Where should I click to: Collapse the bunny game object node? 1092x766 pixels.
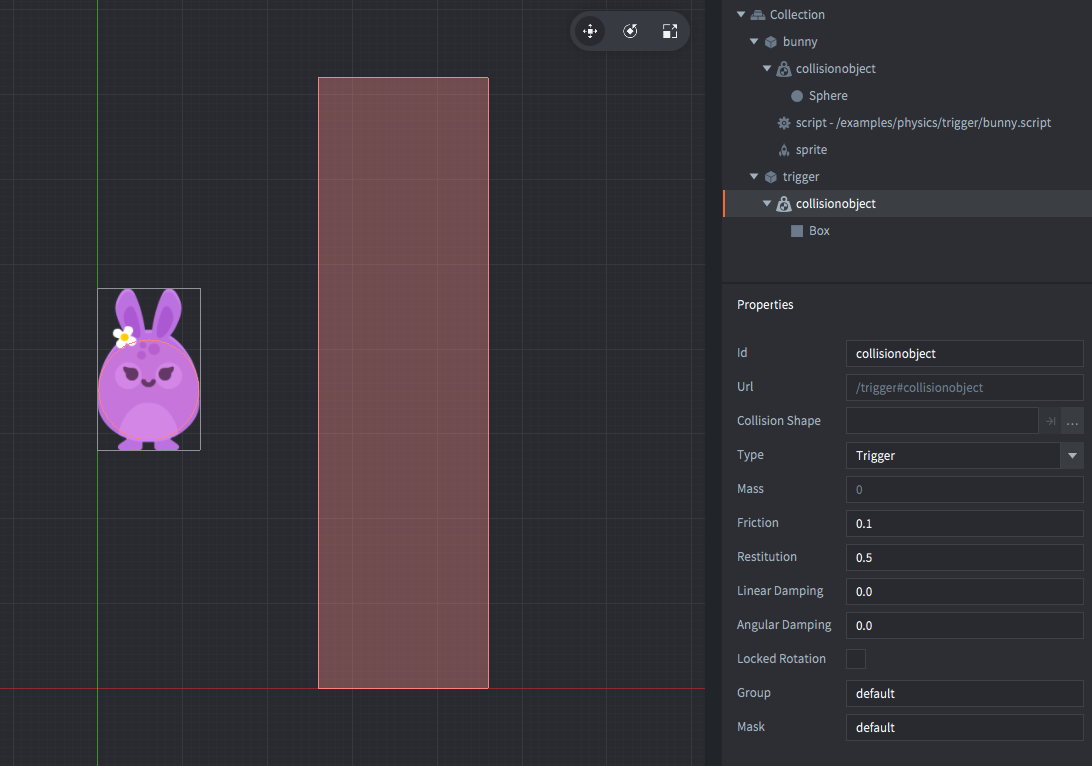754,42
